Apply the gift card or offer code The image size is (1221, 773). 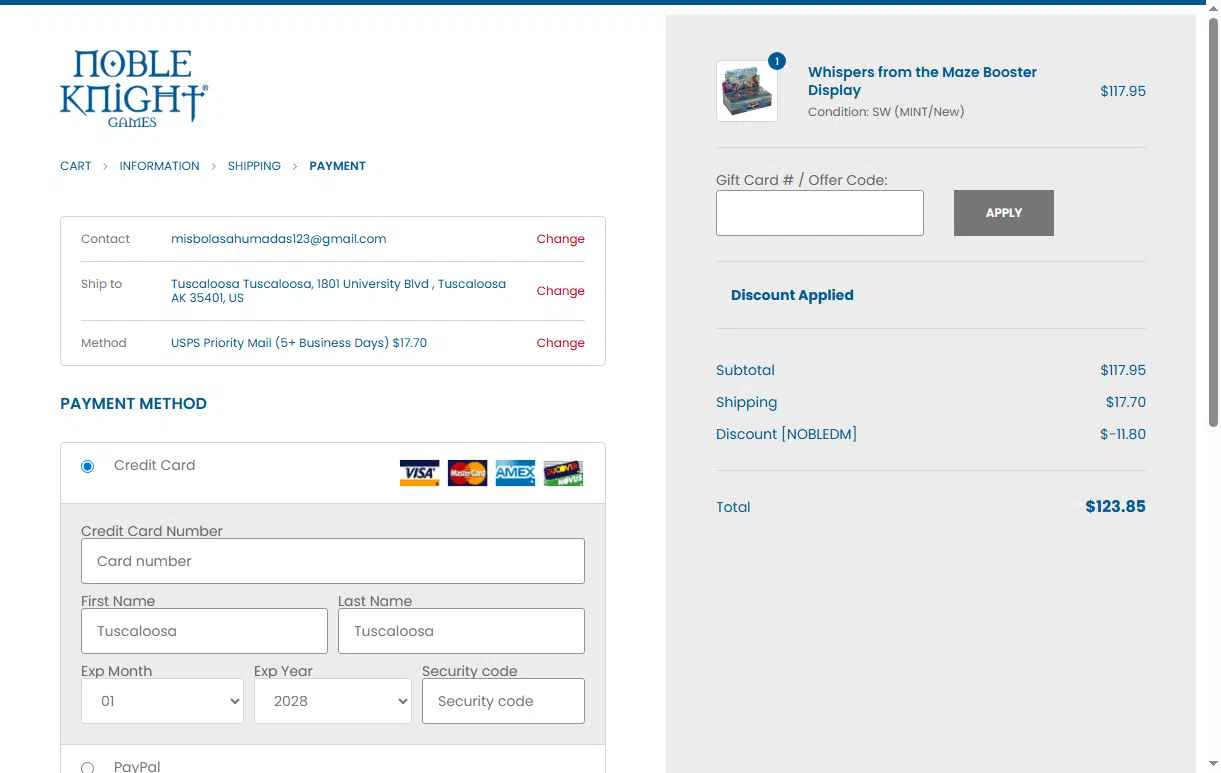click(x=1004, y=213)
